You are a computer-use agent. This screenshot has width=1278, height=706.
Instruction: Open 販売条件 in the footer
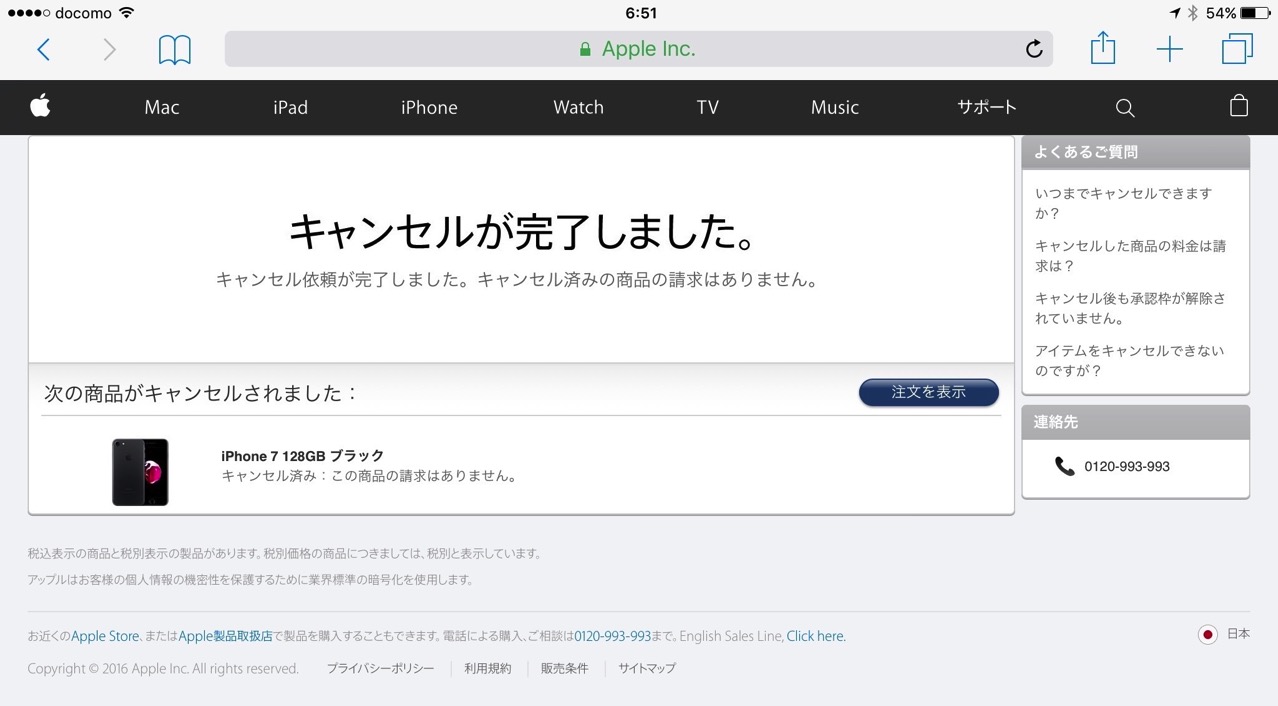pyautogui.click(x=564, y=668)
